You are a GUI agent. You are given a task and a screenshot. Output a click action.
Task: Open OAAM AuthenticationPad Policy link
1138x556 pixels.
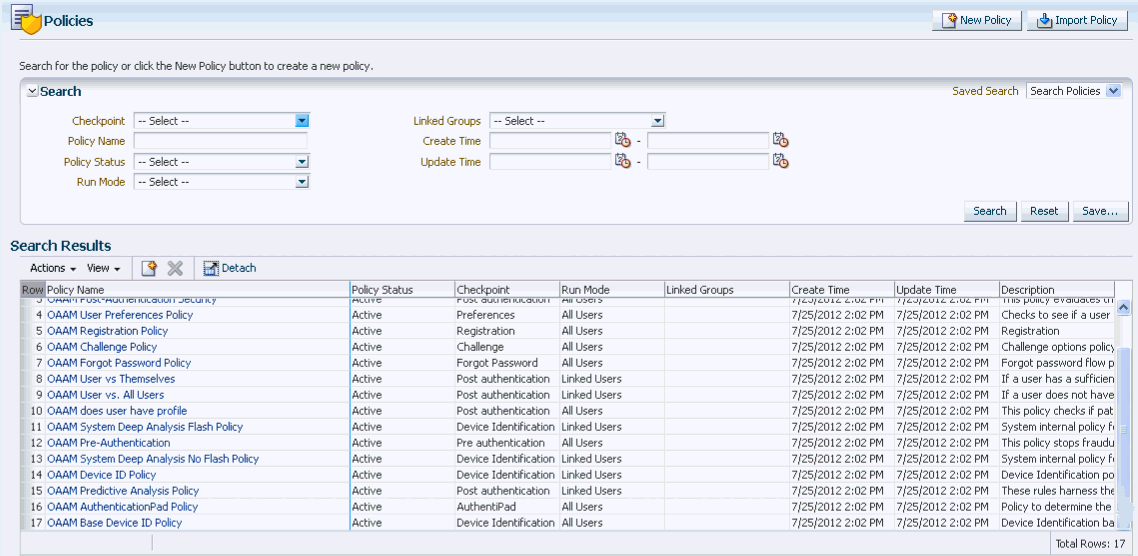(x=123, y=507)
